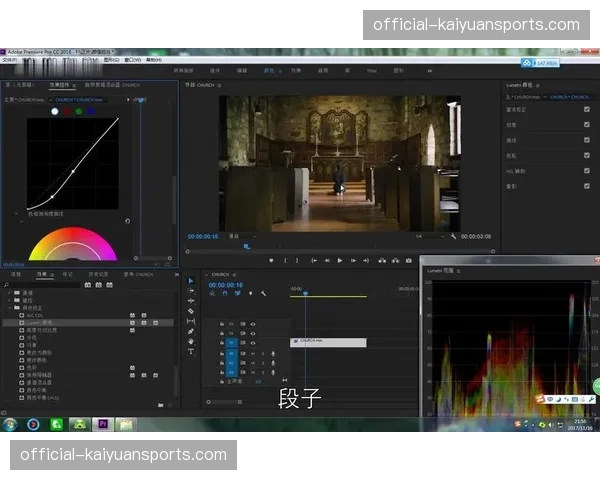Open Program Monitor settings wrench
Viewport: 600px width, 480px height.
pos(453,237)
